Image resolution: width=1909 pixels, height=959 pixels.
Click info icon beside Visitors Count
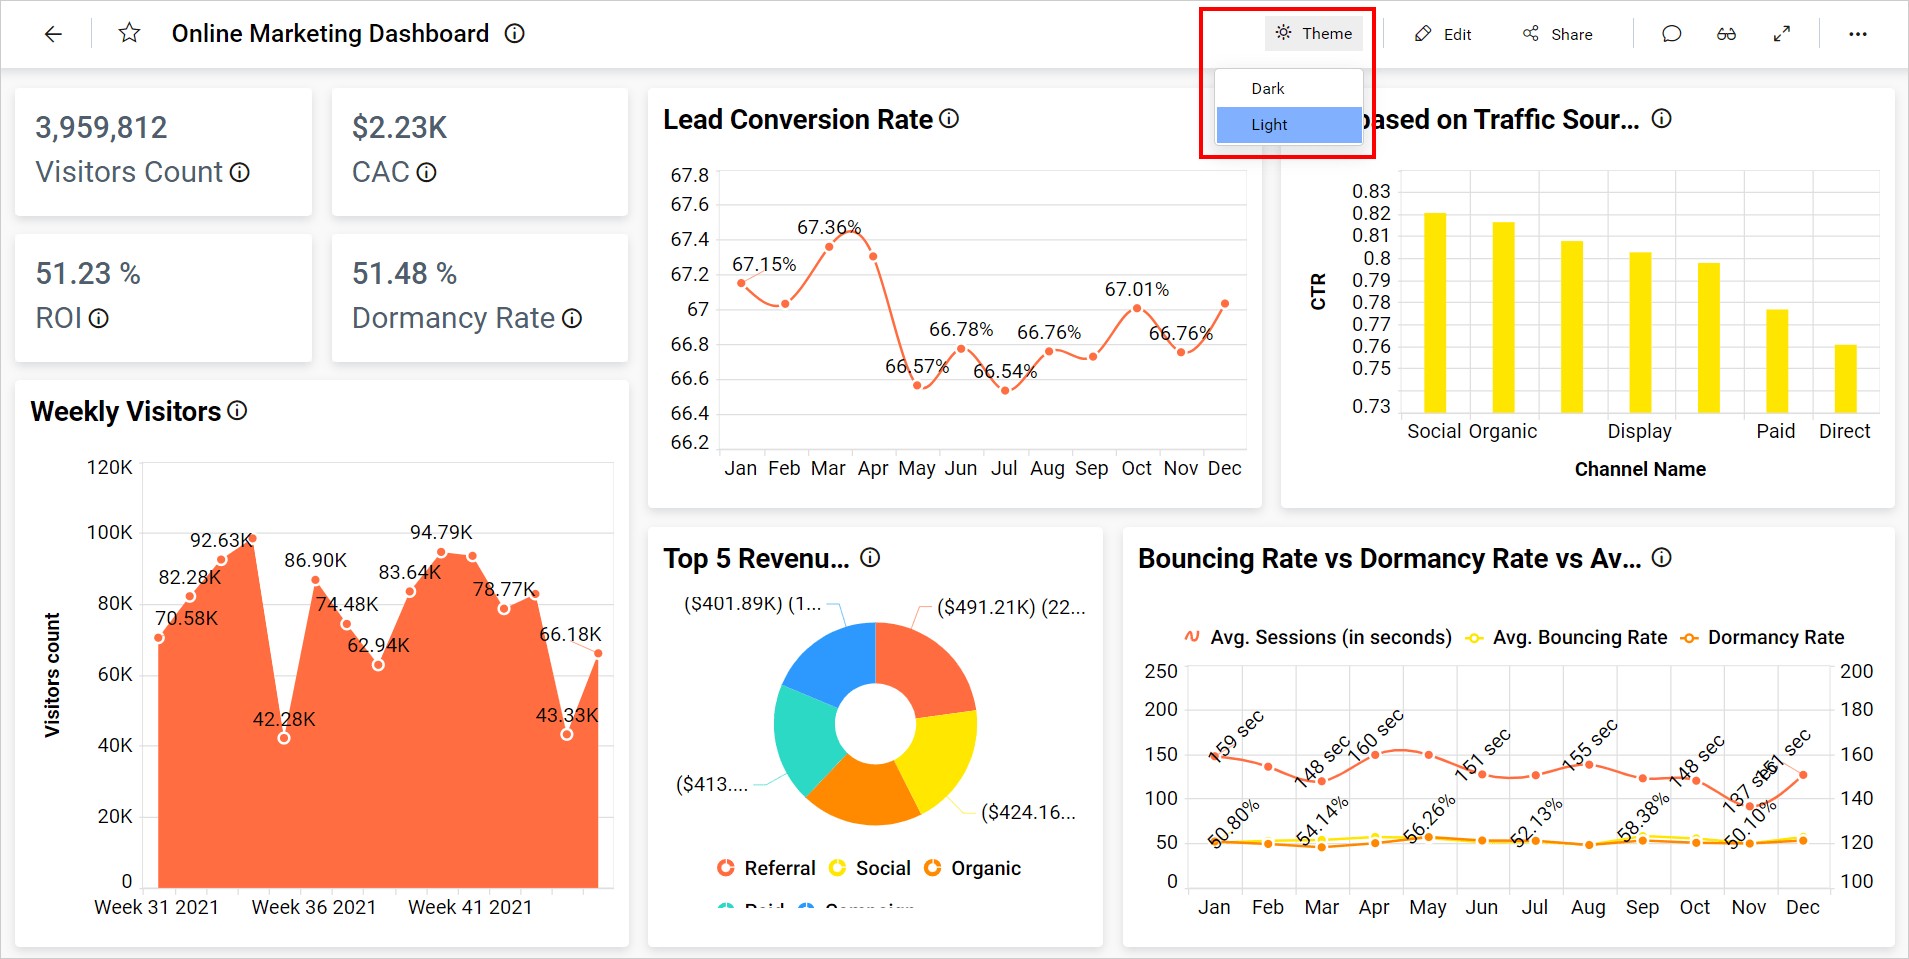point(240,173)
